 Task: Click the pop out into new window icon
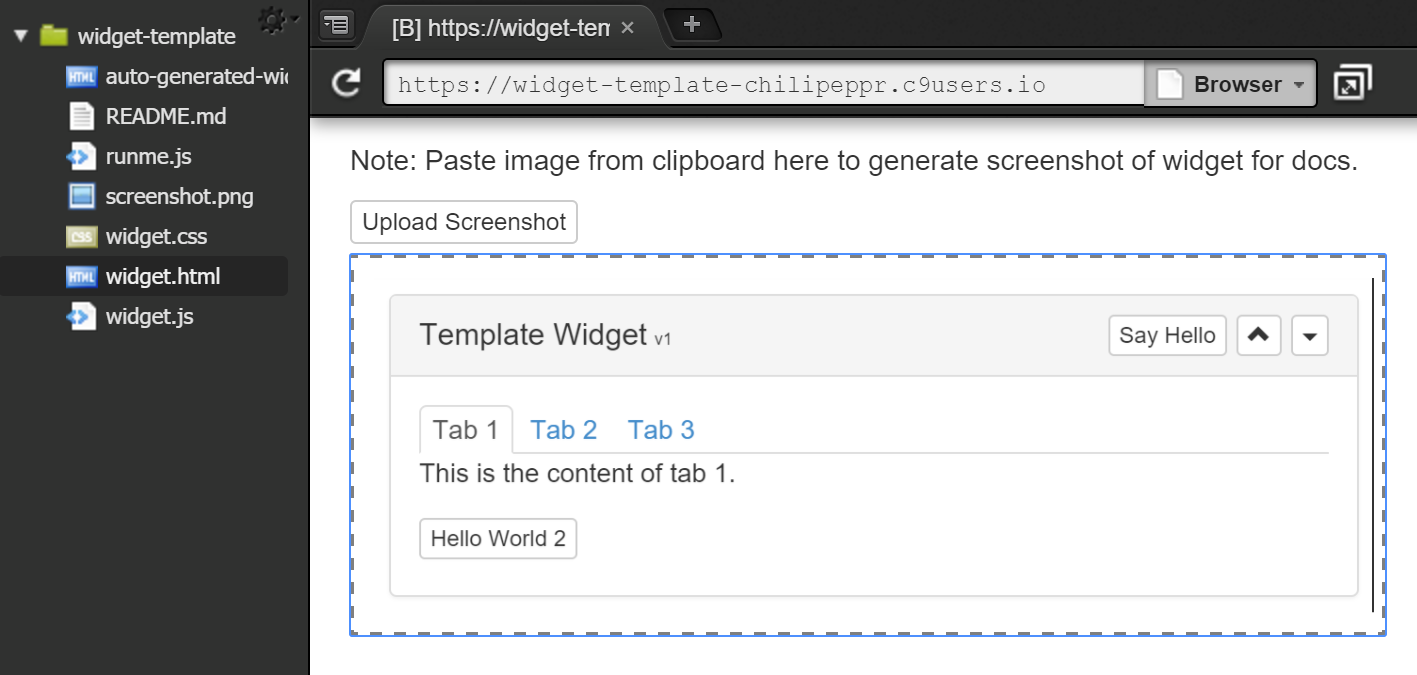point(1352,84)
